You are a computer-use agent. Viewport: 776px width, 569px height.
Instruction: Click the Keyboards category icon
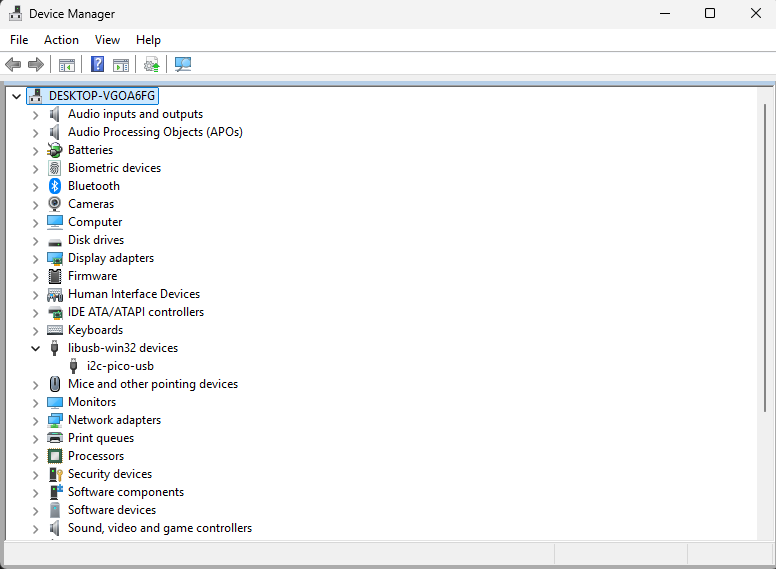pyautogui.click(x=54, y=330)
